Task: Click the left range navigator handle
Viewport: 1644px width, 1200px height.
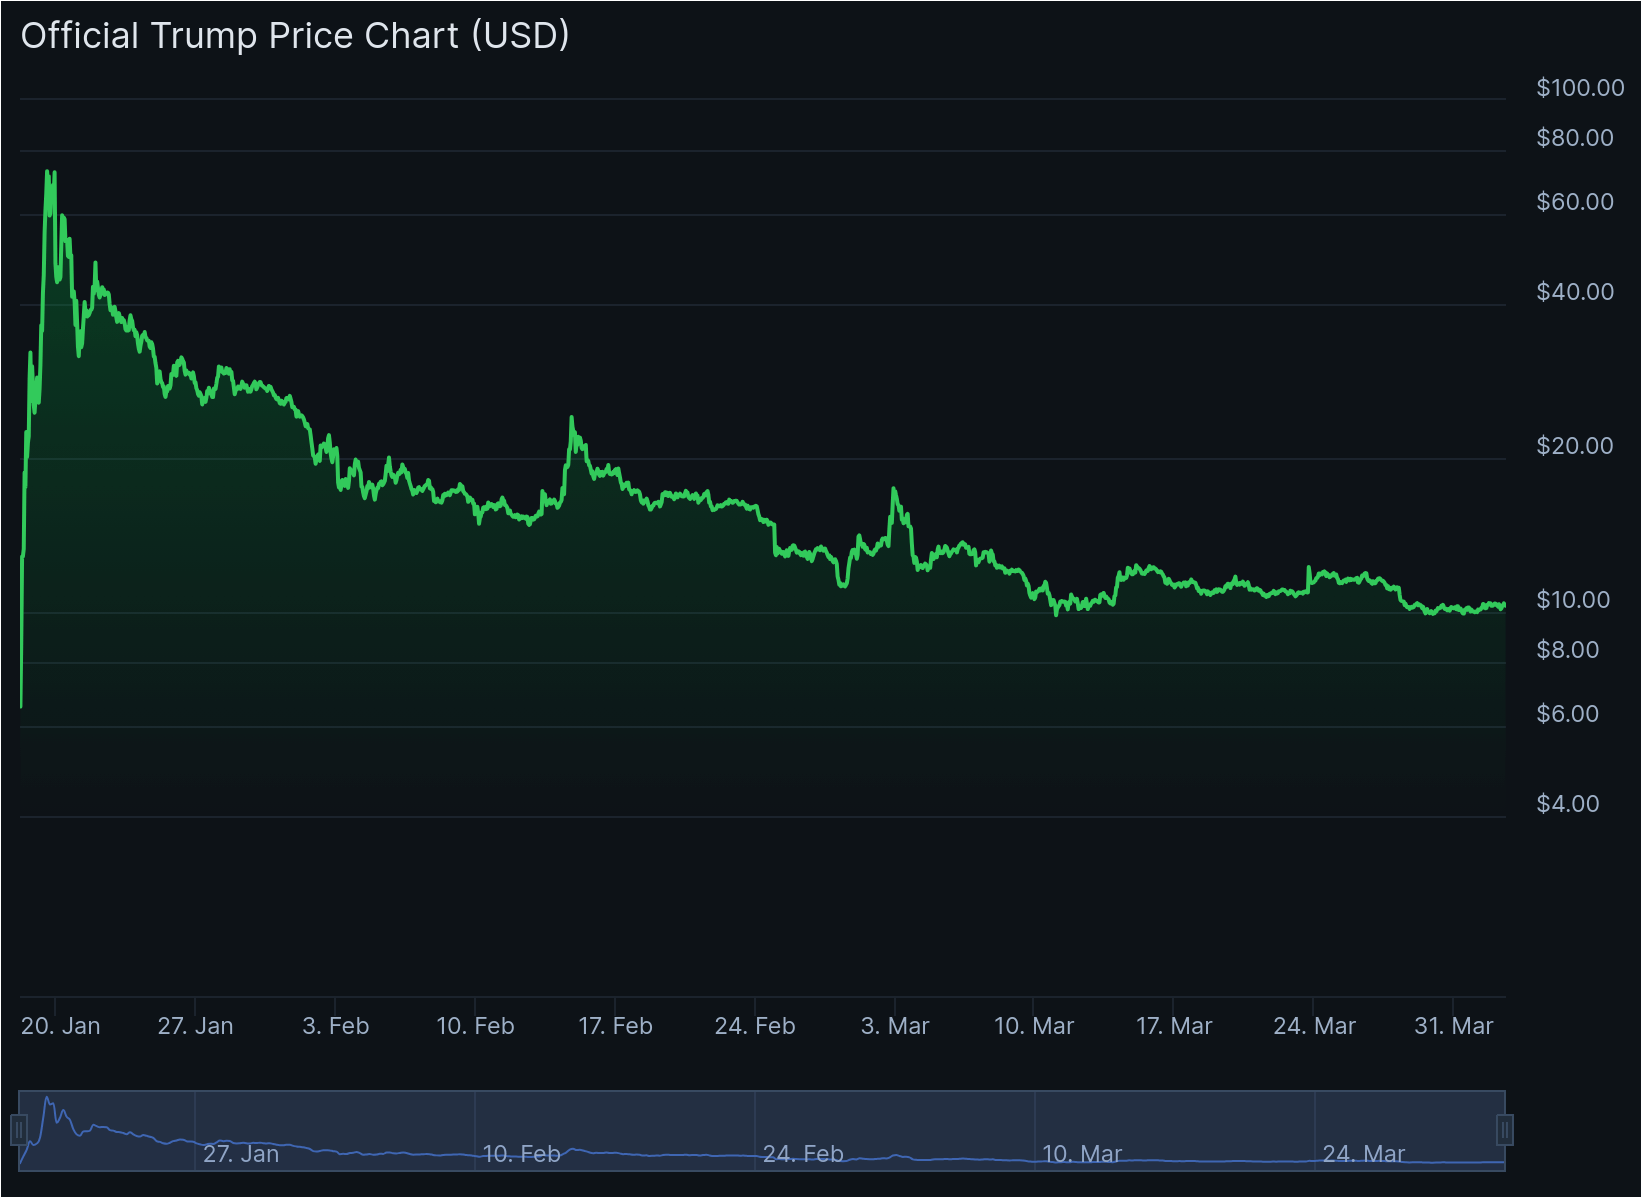Action: (18, 1130)
